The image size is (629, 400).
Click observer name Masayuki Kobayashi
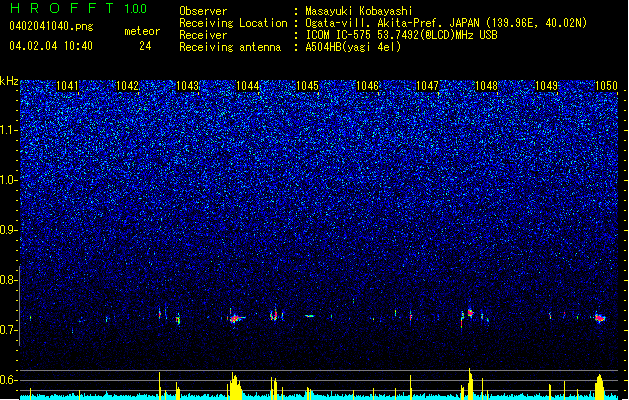(x=359, y=11)
